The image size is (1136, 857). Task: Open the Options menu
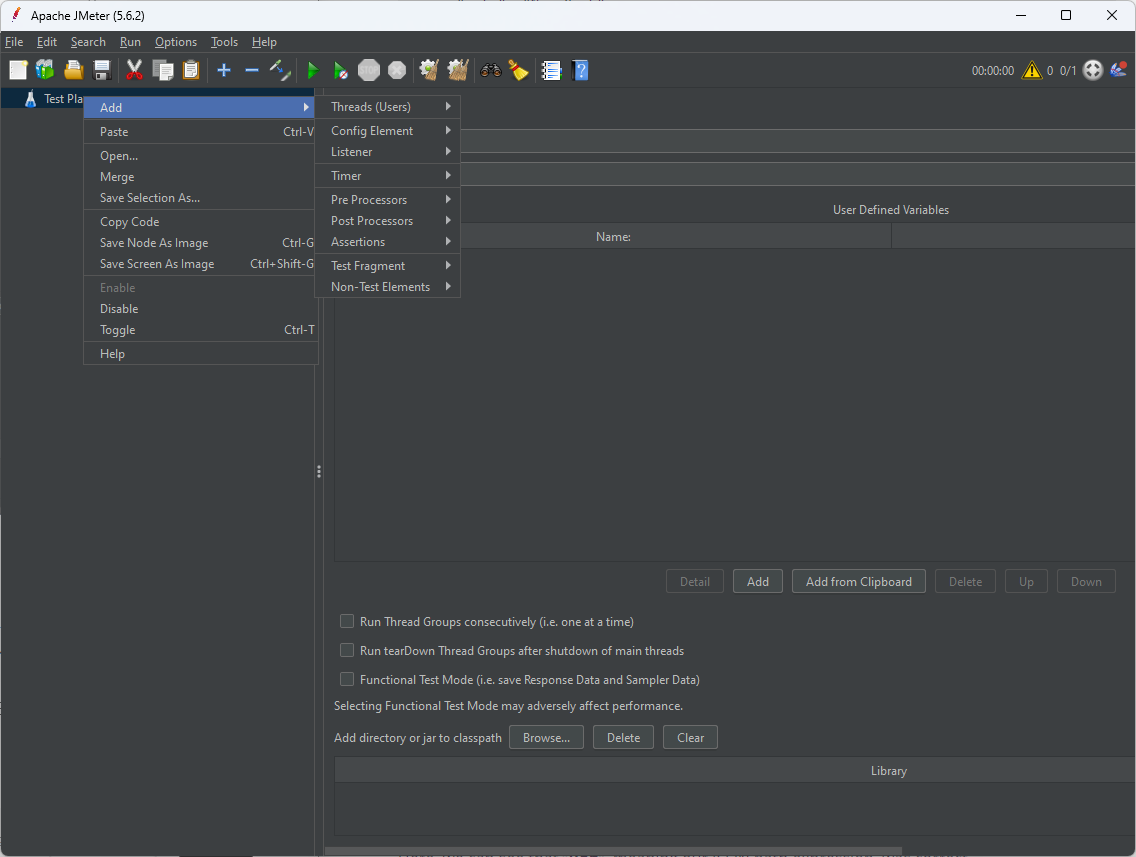[x=176, y=42]
